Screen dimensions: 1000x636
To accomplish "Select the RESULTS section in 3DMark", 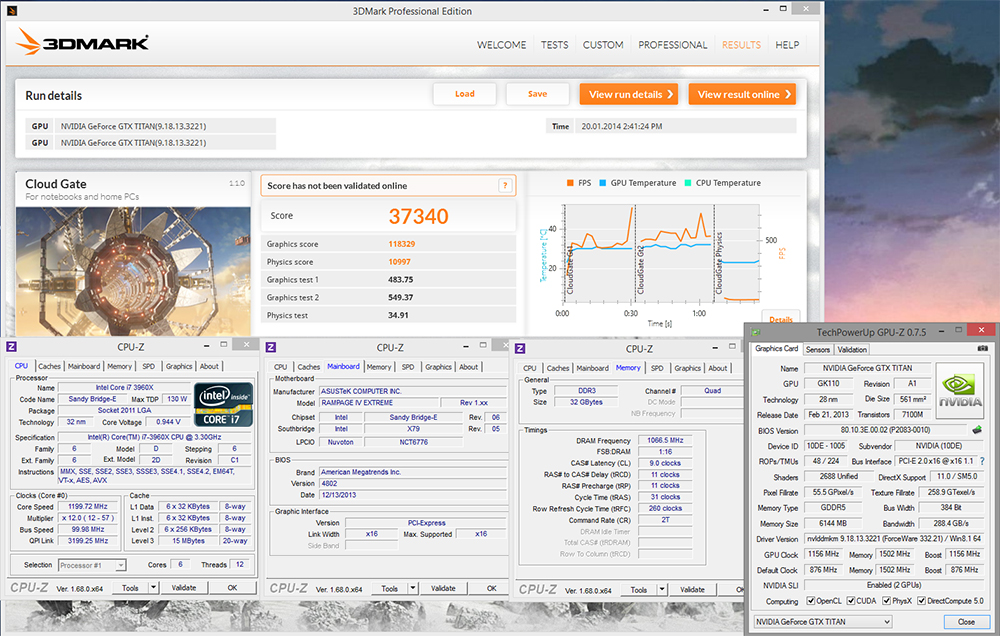I will click(741, 45).
